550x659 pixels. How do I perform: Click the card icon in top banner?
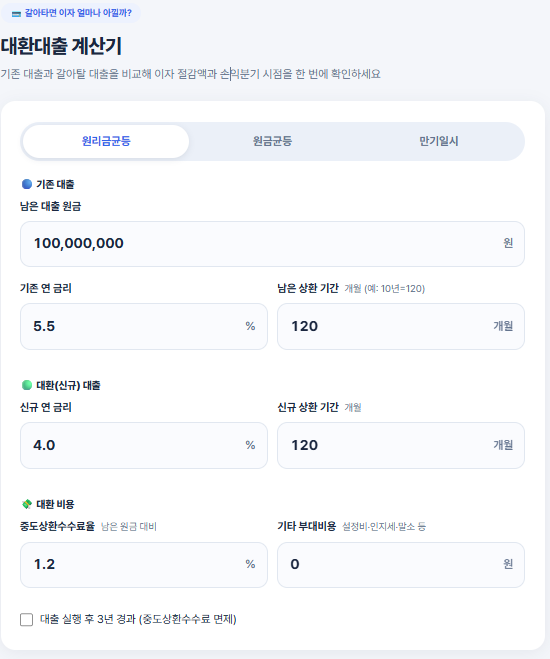coord(16,14)
